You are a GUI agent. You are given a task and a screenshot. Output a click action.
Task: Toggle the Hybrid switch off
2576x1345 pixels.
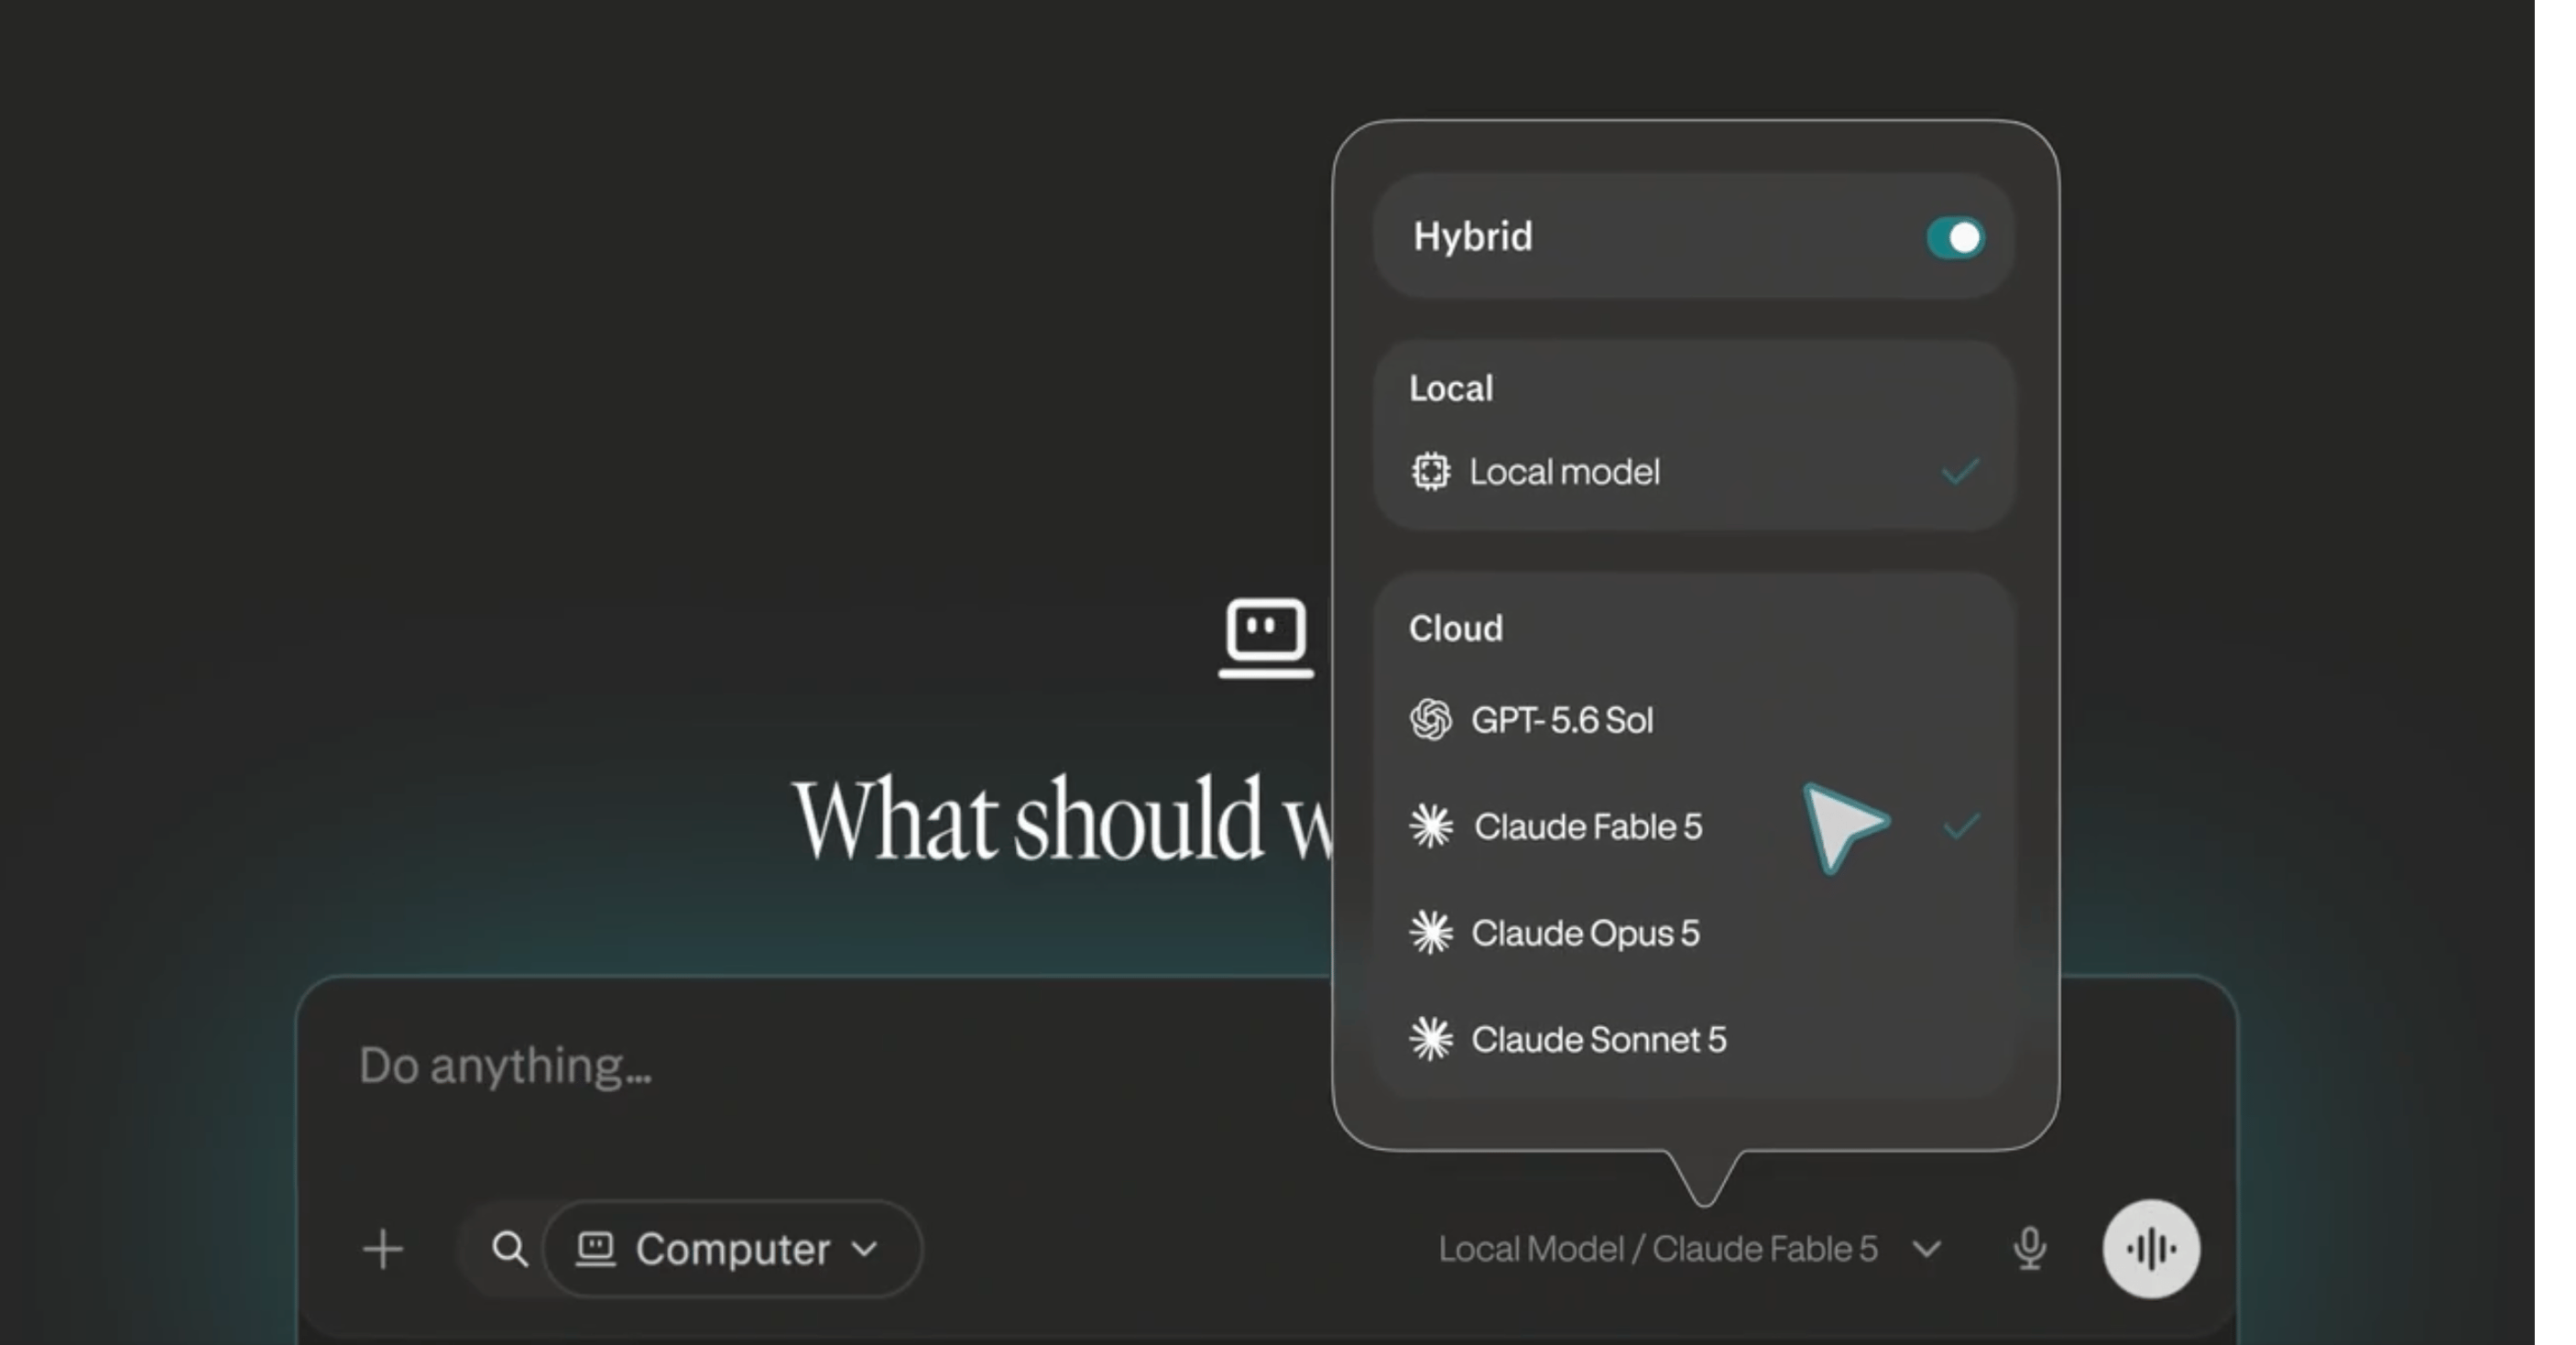[1955, 238]
